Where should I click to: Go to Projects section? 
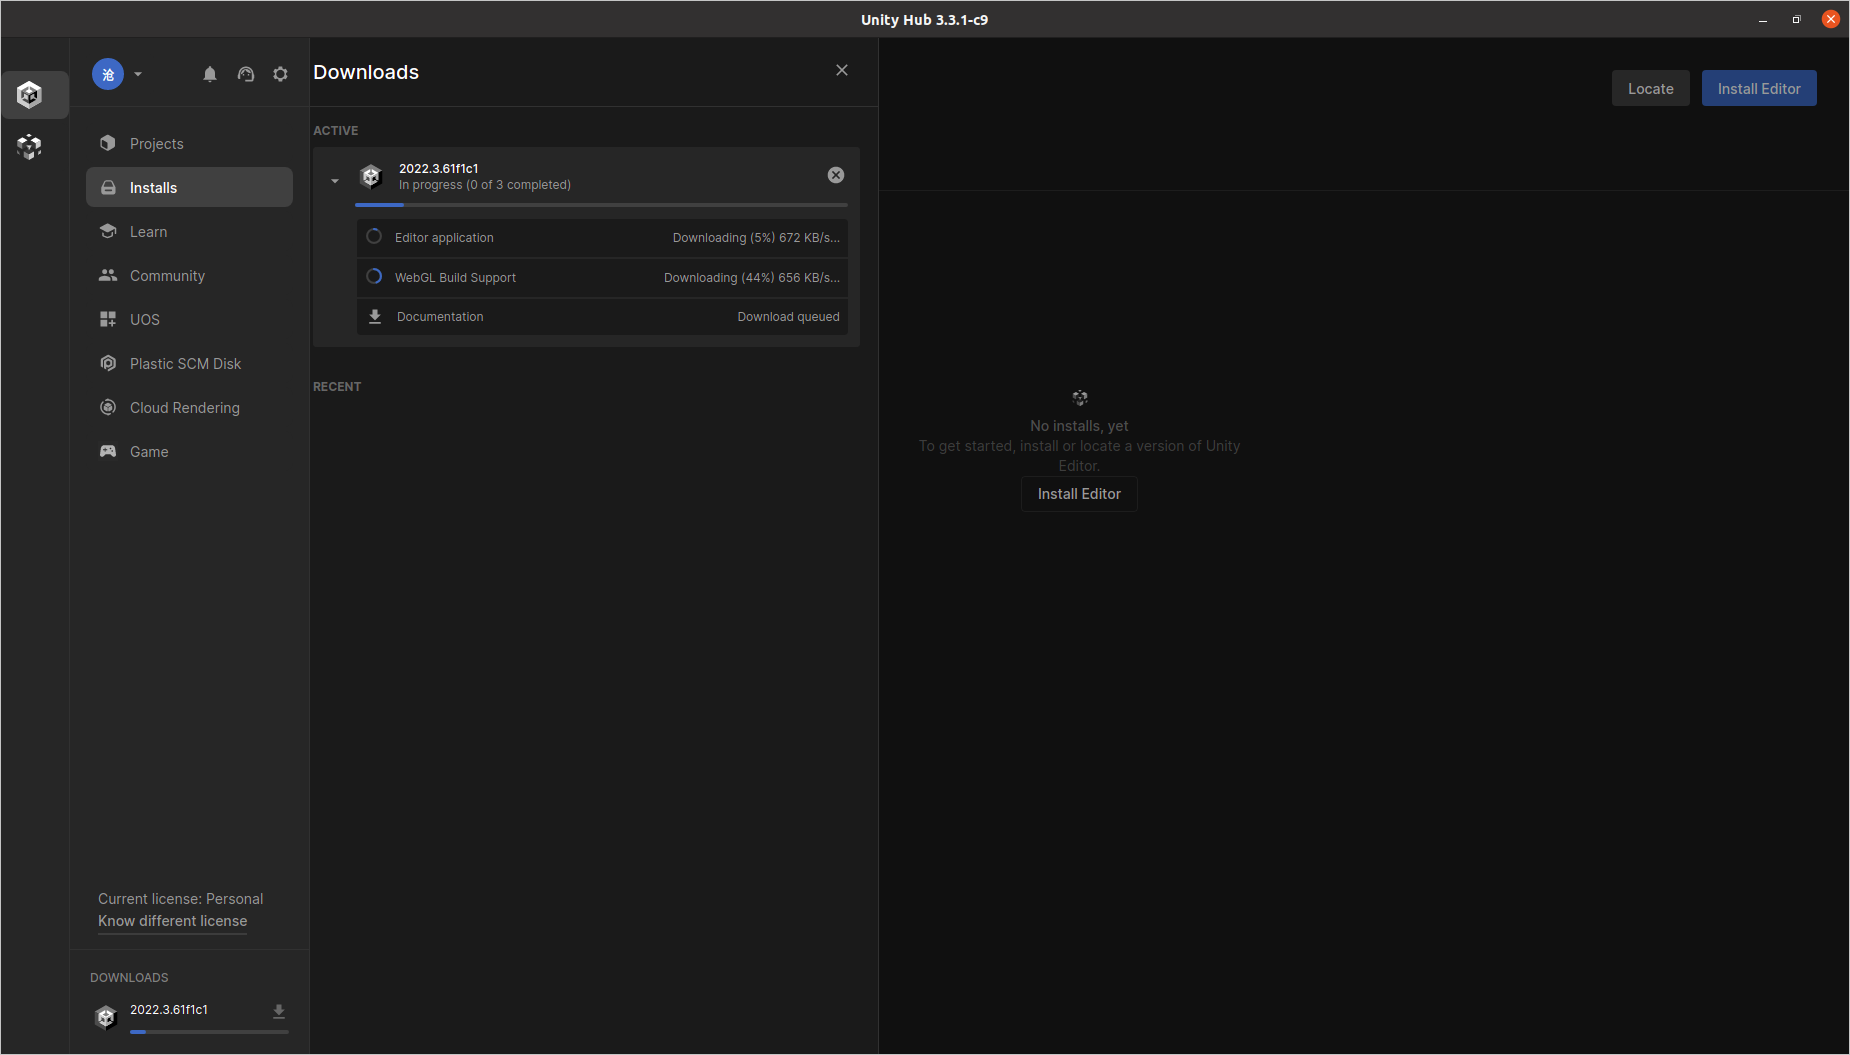(189, 143)
